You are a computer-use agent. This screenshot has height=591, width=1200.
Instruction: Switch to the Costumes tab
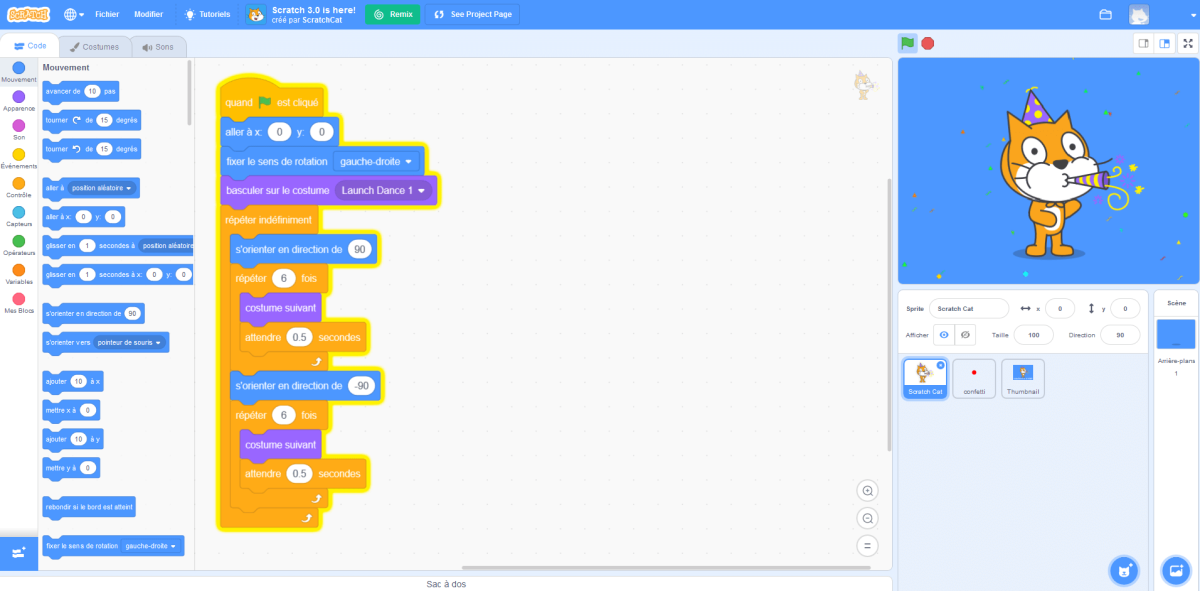(x=96, y=46)
